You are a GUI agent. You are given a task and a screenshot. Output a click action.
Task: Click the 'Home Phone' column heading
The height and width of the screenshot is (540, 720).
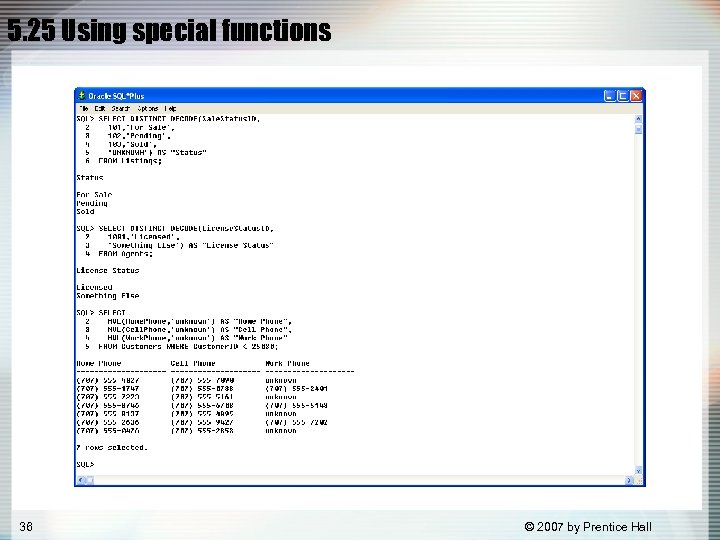point(99,363)
